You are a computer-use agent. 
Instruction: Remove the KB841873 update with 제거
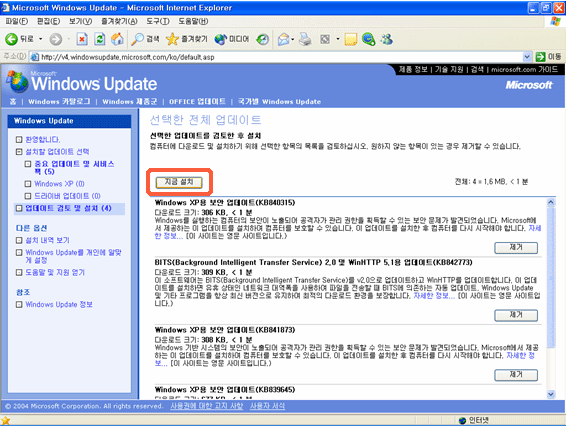tap(516, 375)
